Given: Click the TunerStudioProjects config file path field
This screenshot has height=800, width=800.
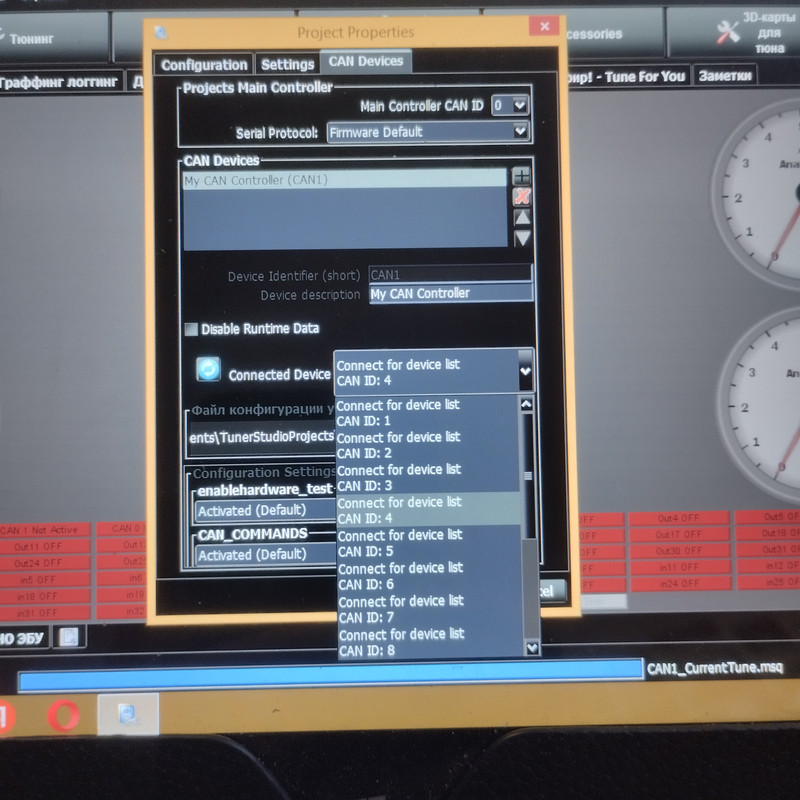Looking at the screenshot, I should [261, 438].
